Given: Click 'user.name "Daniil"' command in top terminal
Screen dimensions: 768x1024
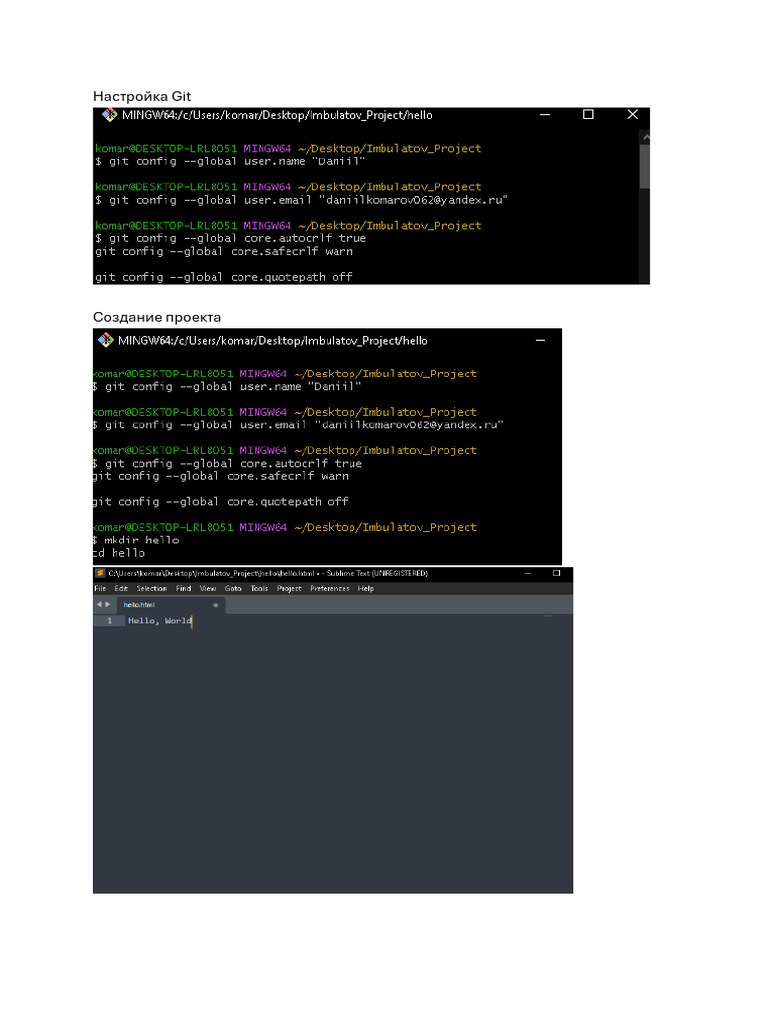Looking at the screenshot, I should (230, 161).
